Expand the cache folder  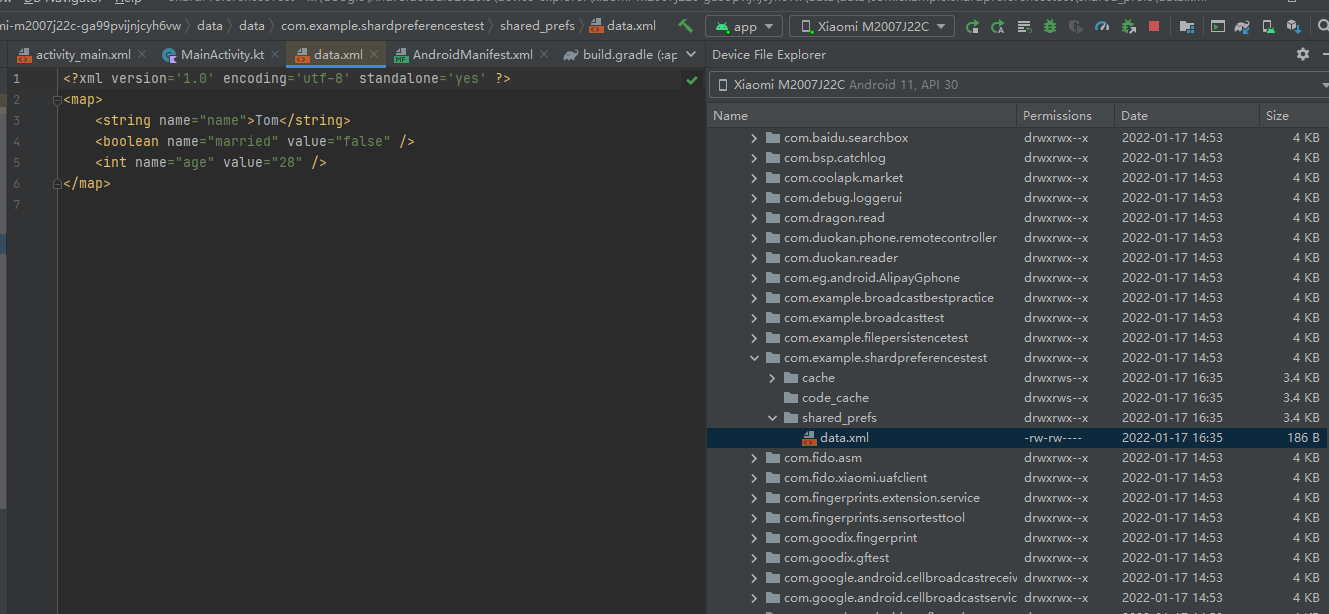[772, 378]
